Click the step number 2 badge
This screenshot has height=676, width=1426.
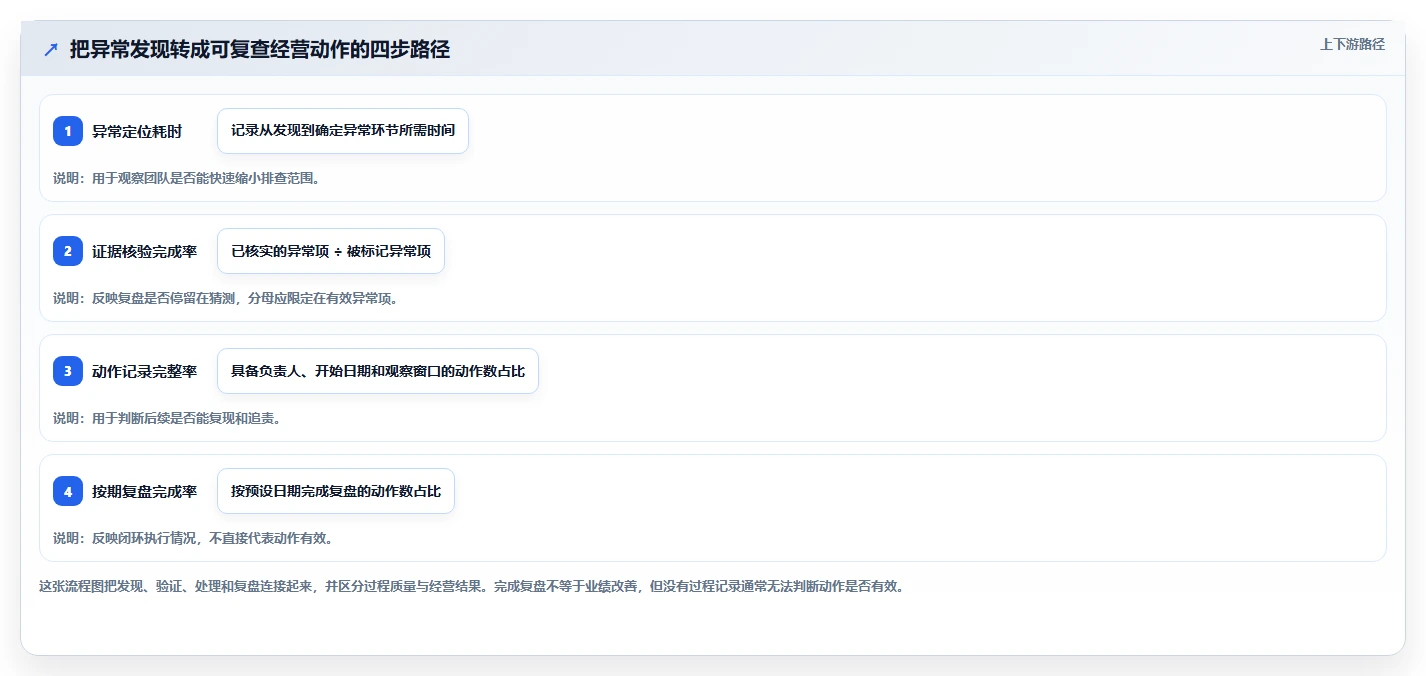click(x=68, y=251)
